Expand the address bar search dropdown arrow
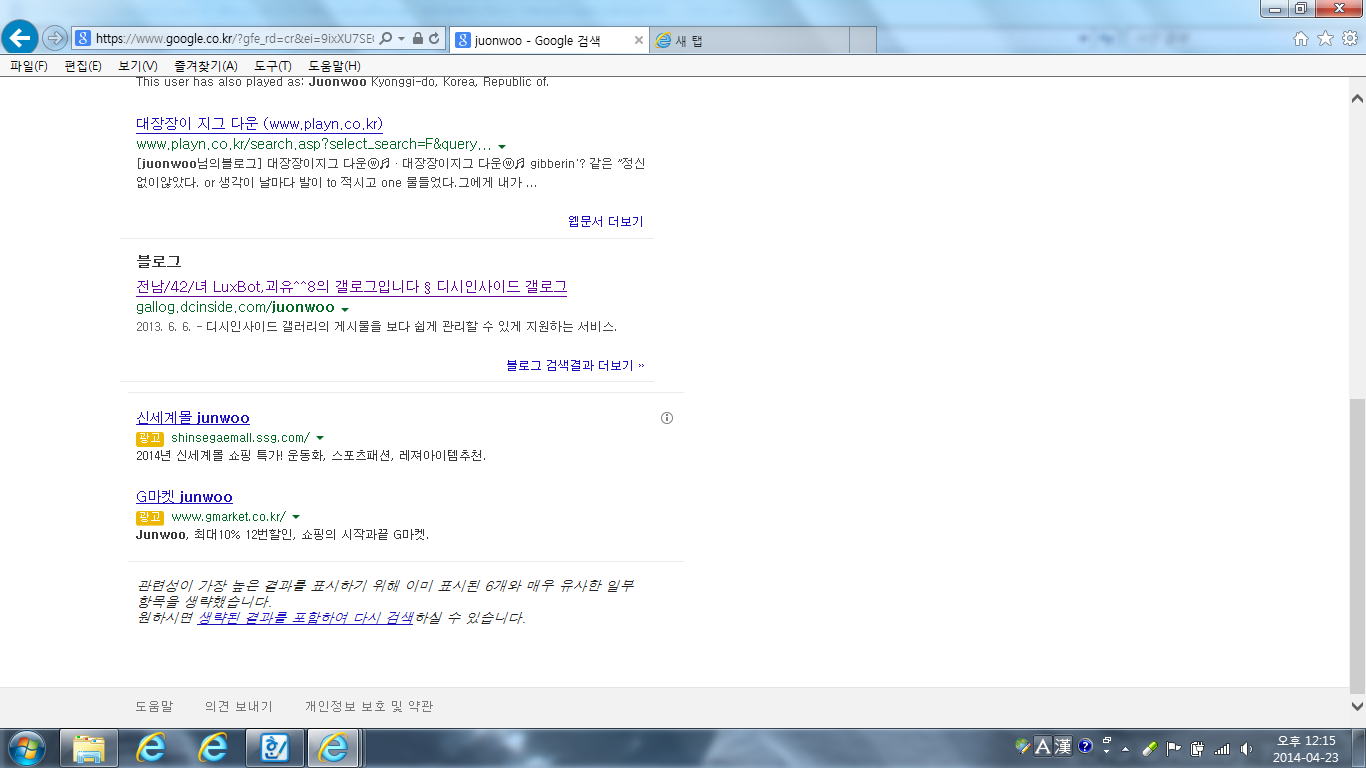 coord(401,39)
